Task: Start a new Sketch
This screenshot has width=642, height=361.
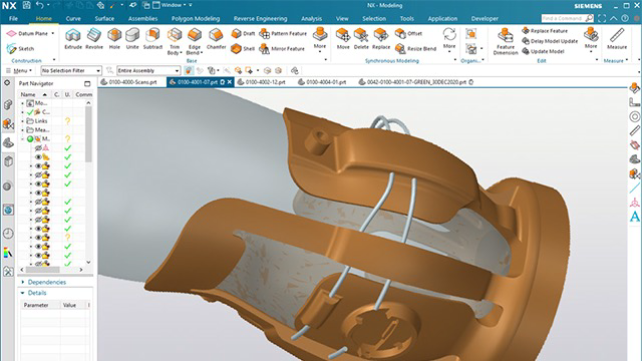Action: 20,49
